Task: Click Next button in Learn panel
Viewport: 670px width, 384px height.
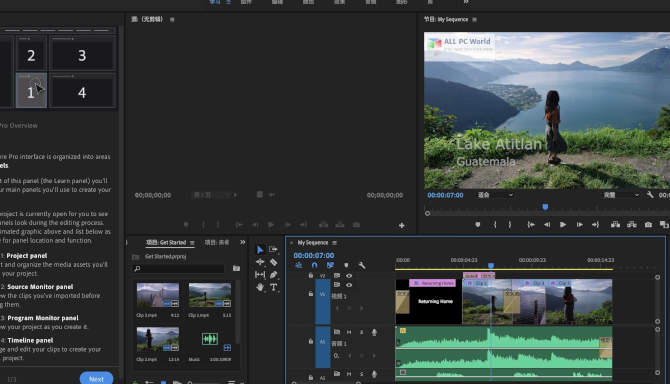Action: [97, 378]
